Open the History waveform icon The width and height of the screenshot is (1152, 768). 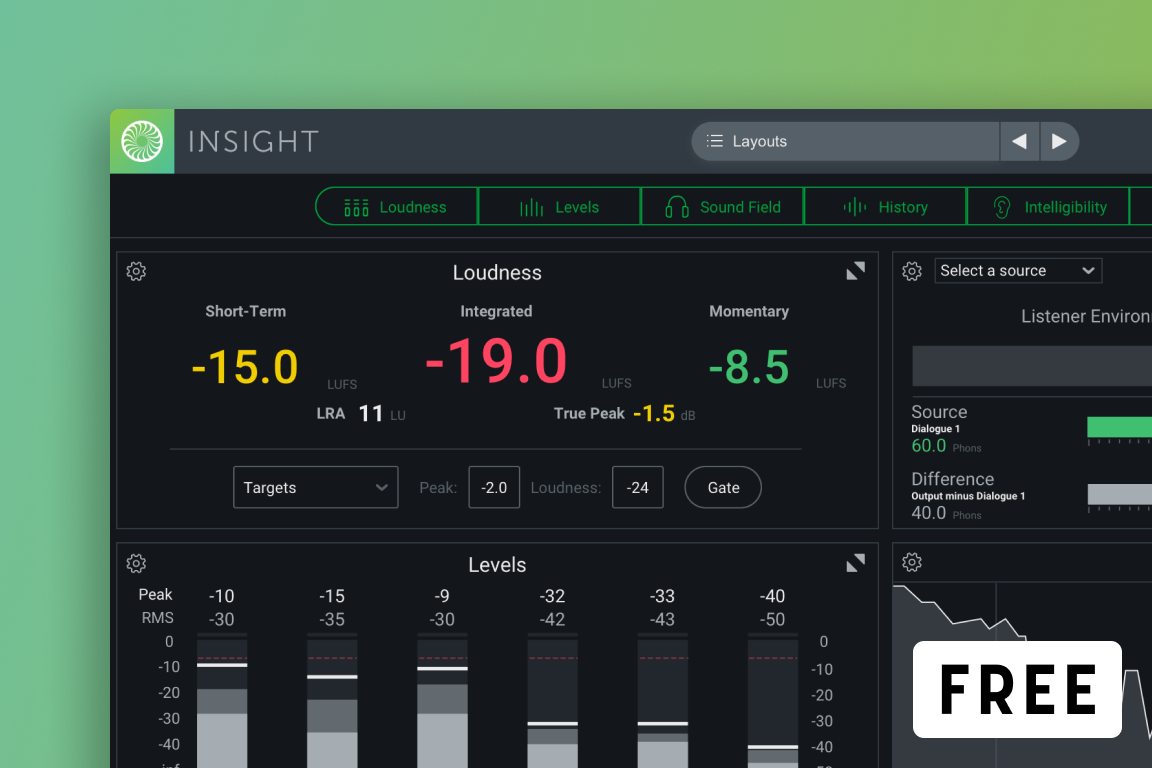coord(855,206)
